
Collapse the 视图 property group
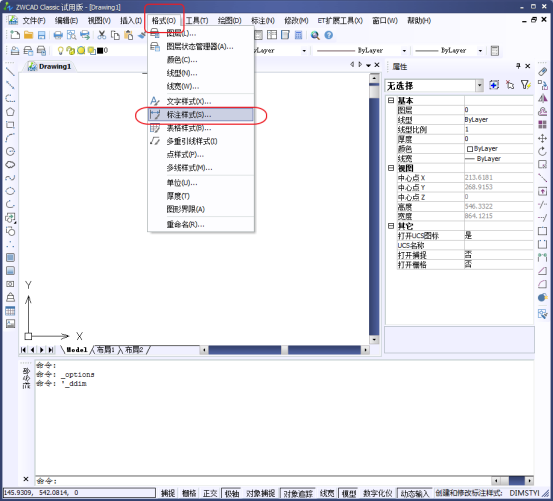(x=391, y=168)
